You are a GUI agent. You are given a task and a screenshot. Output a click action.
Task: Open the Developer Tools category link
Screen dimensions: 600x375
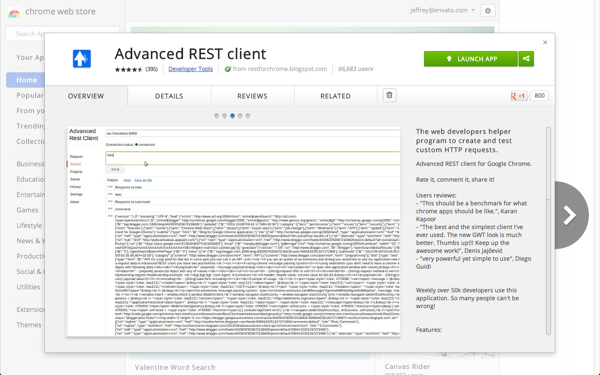pos(191,69)
